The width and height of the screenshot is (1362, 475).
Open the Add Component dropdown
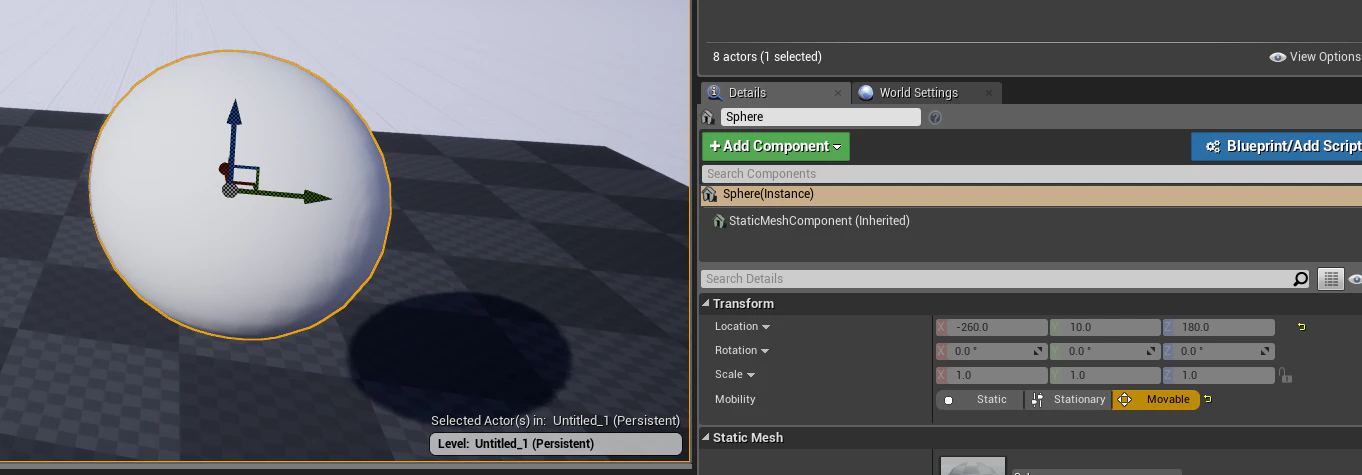click(776, 147)
